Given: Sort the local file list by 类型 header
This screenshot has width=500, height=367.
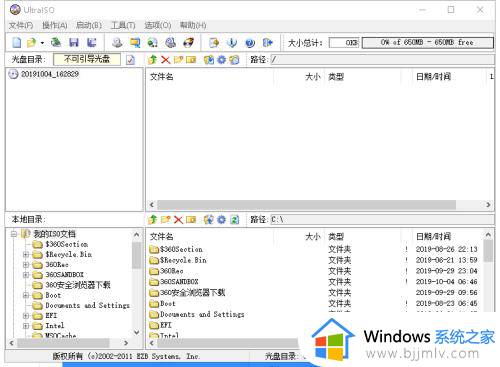Looking at the screenshot, I should pos(336,237).
